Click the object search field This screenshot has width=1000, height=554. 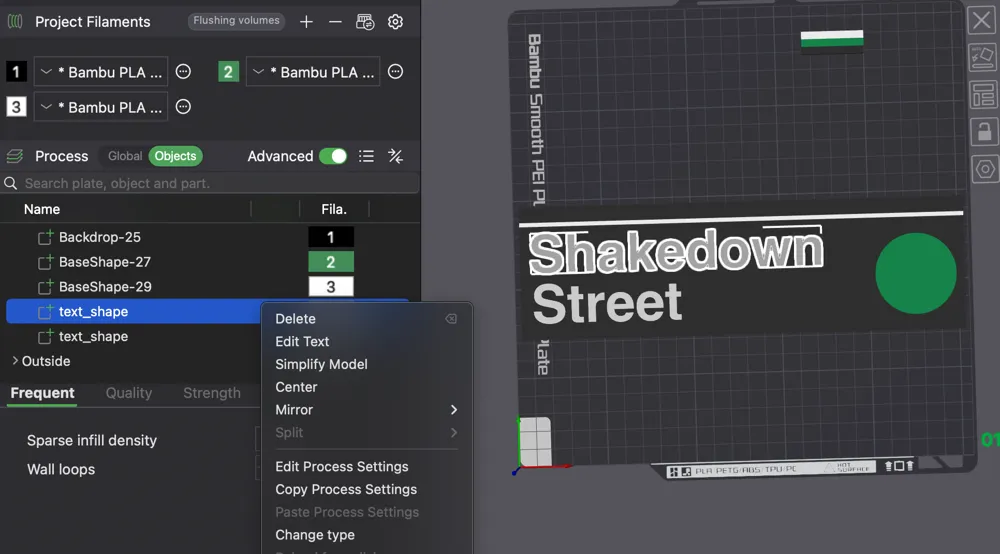pyautogui.click(x=210, y=184)
